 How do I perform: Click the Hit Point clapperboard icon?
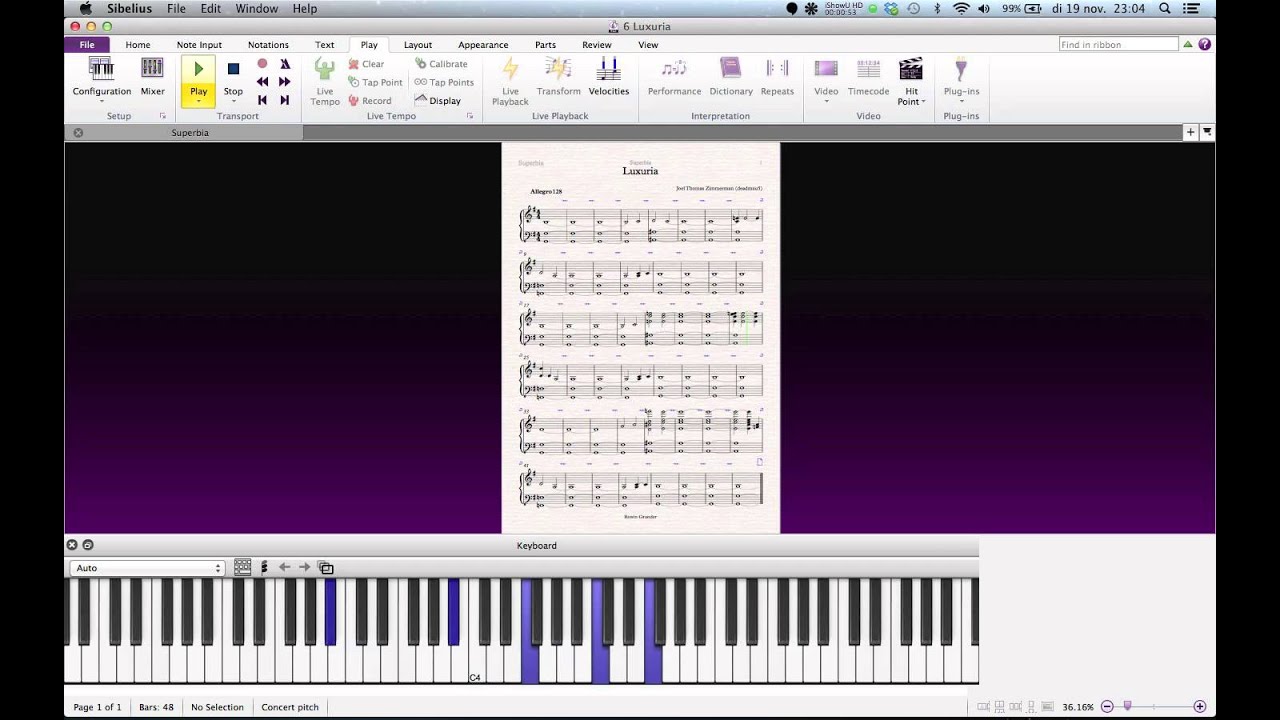[910, 69]
